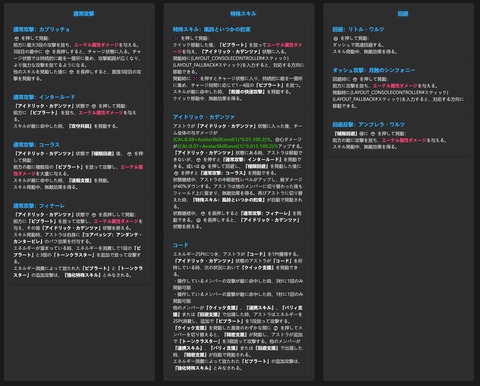Click LAYOUT_CONSOLECONTROLLER text in 月蝕のシンフォニー section
The width and height of the screenshot is (480, 386).
coord(399,93)
